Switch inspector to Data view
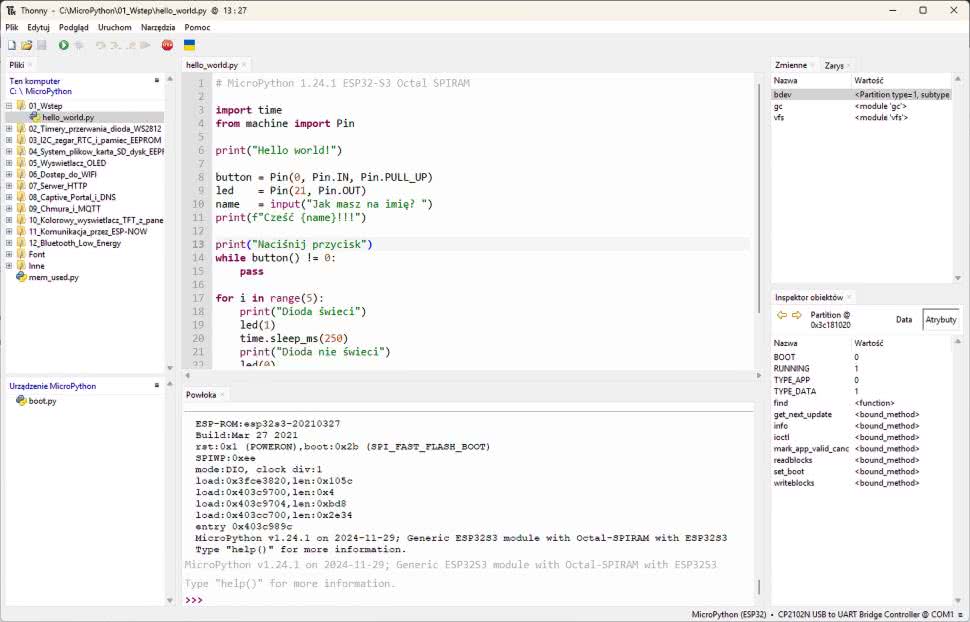 tap(903, 320)
